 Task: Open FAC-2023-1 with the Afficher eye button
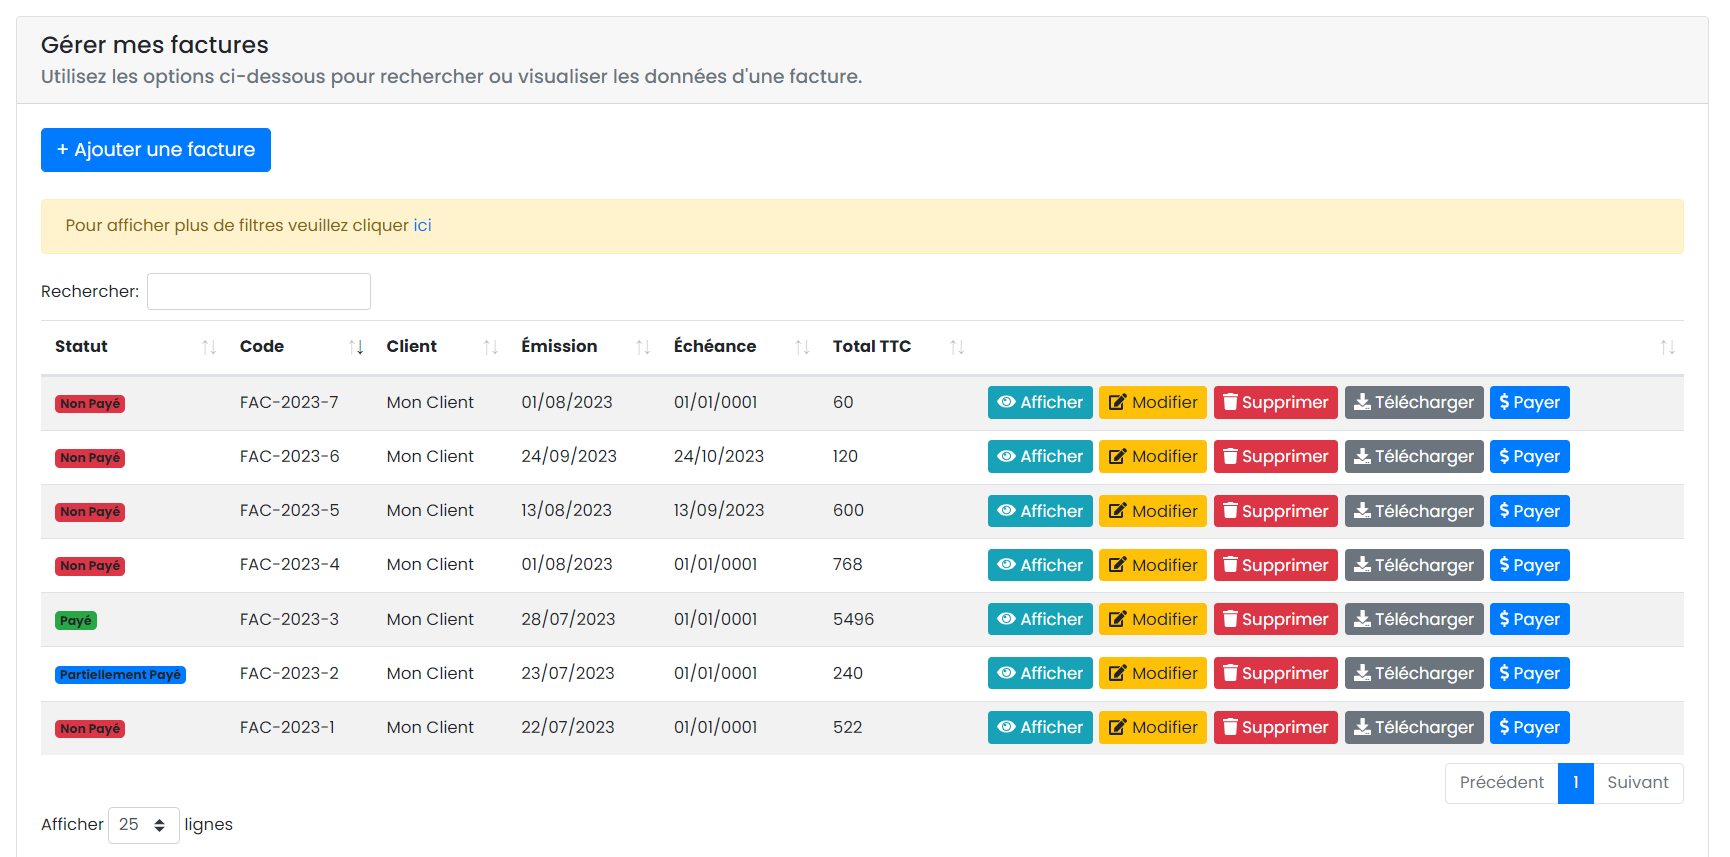point(1040,727)
